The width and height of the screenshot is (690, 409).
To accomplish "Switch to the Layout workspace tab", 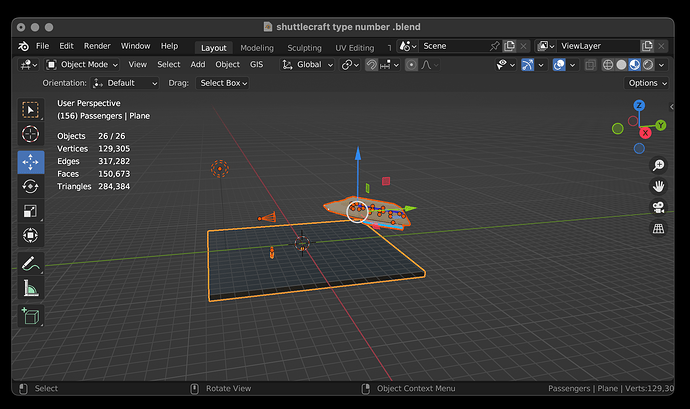I will click(213, 48).
